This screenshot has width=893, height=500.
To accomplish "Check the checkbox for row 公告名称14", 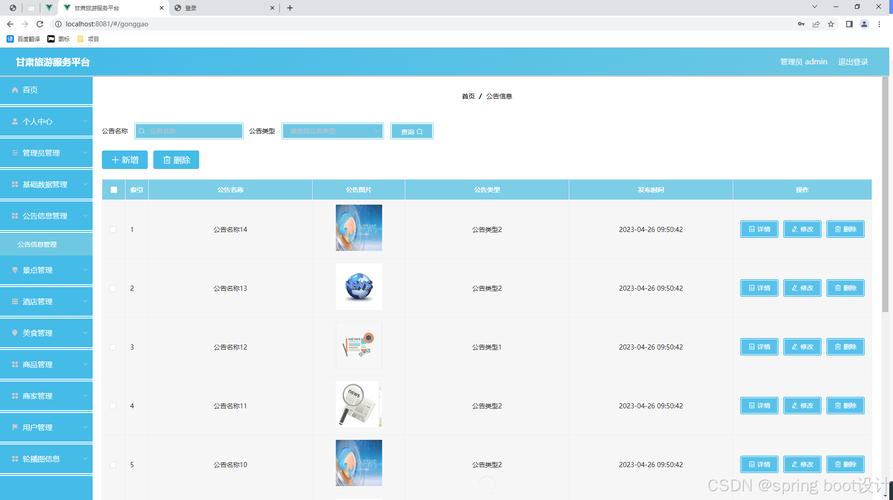I will (113, 229).
